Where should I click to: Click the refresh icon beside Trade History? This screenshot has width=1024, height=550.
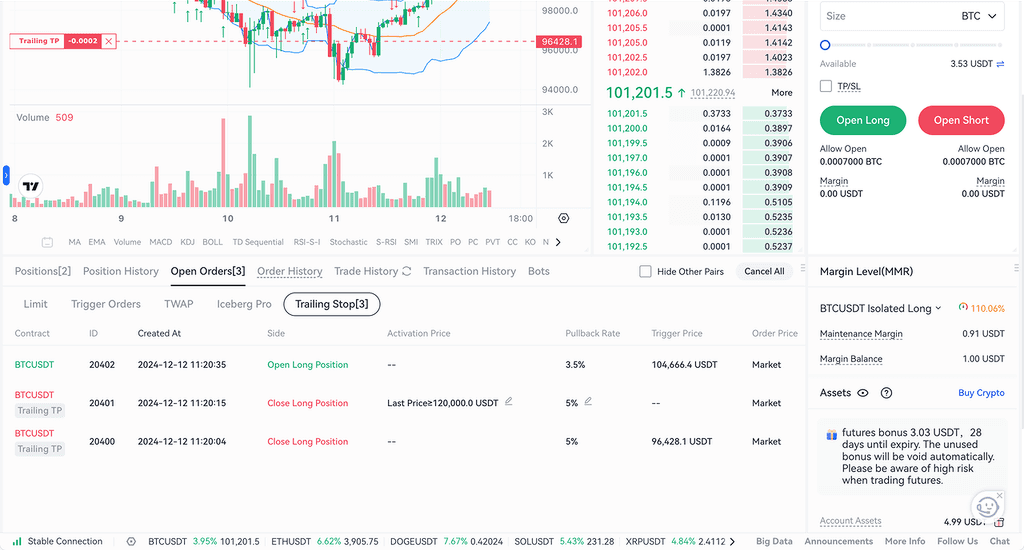[x=406, y=271]
